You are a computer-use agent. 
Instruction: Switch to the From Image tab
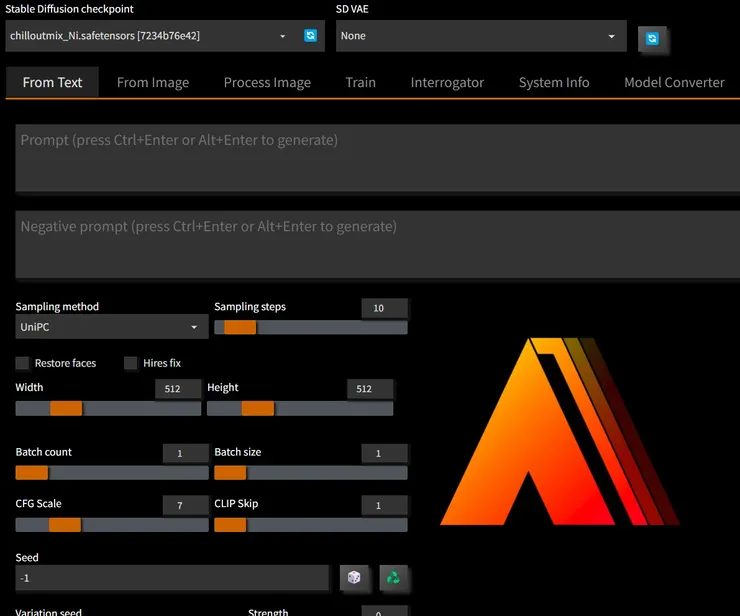pyautogui.click(x=153, y=83)
